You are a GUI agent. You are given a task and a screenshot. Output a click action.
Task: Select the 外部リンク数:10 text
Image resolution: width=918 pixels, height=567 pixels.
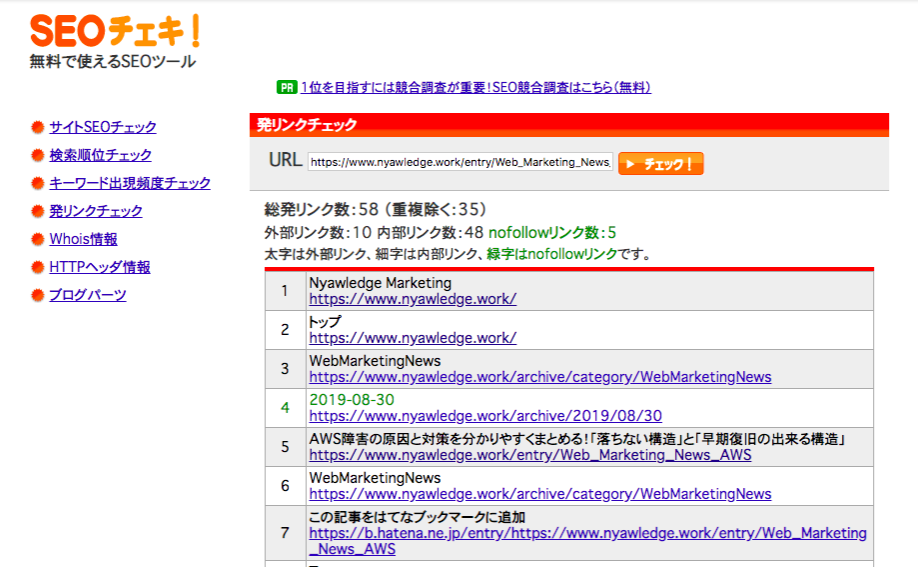[318, 233]
